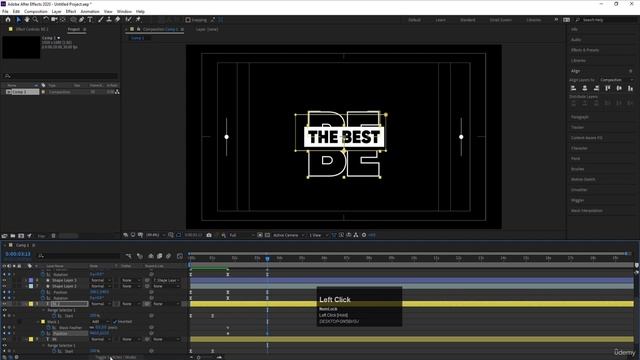Select the Unified Camera tool
640x360 pixels.
(x=54, y=20)
